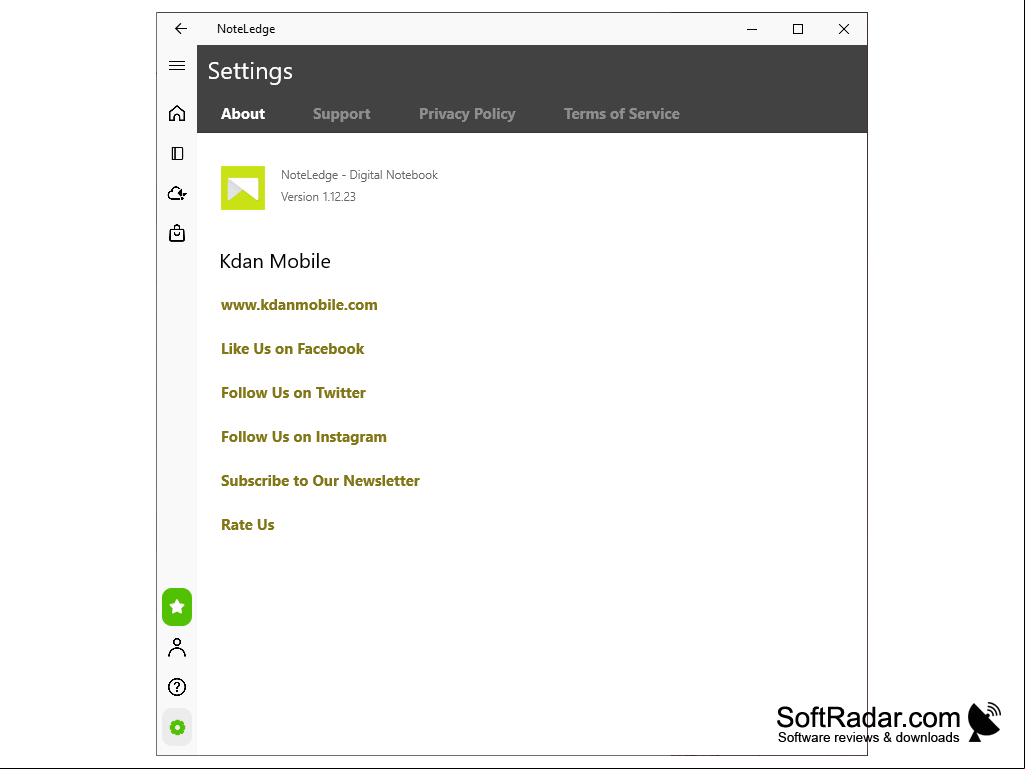Go back using the arrow in title bar
Screen dimensions: 1025x769
click(x=181, y=29)
